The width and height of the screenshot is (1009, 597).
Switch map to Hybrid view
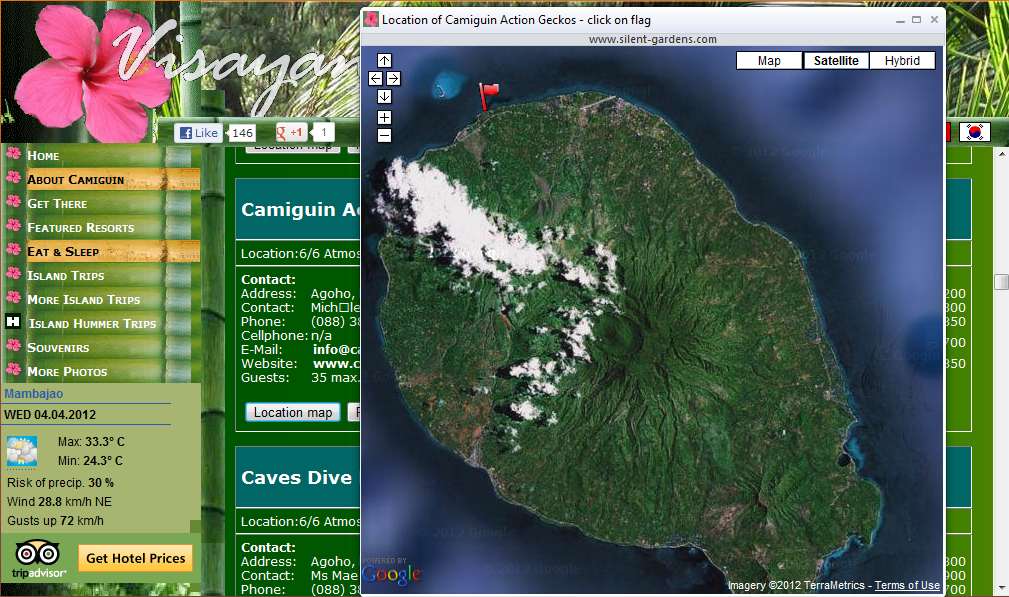pos(902,61)
